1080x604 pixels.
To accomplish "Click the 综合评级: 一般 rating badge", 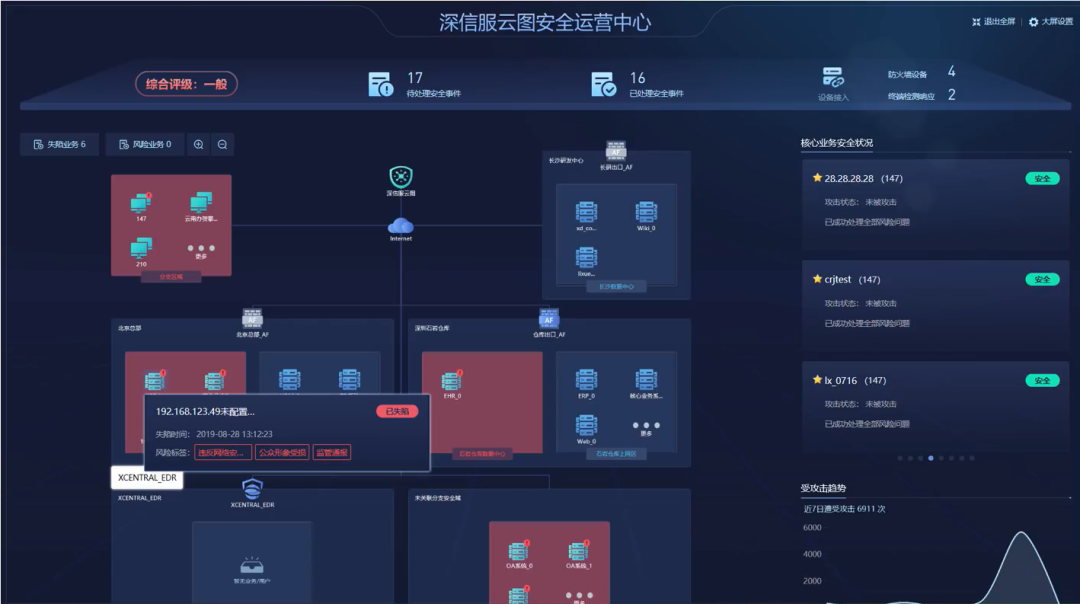I will click(x=186, y=84).
